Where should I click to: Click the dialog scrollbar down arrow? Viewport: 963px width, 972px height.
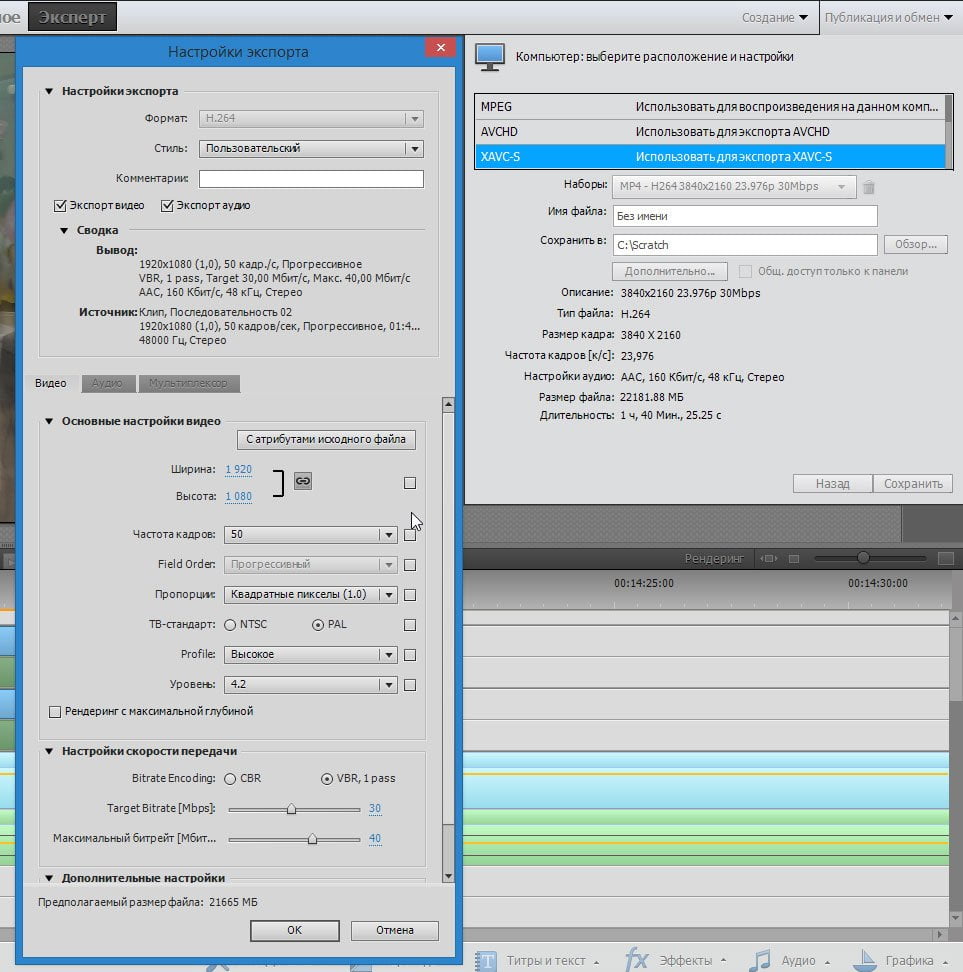[448, 877]
